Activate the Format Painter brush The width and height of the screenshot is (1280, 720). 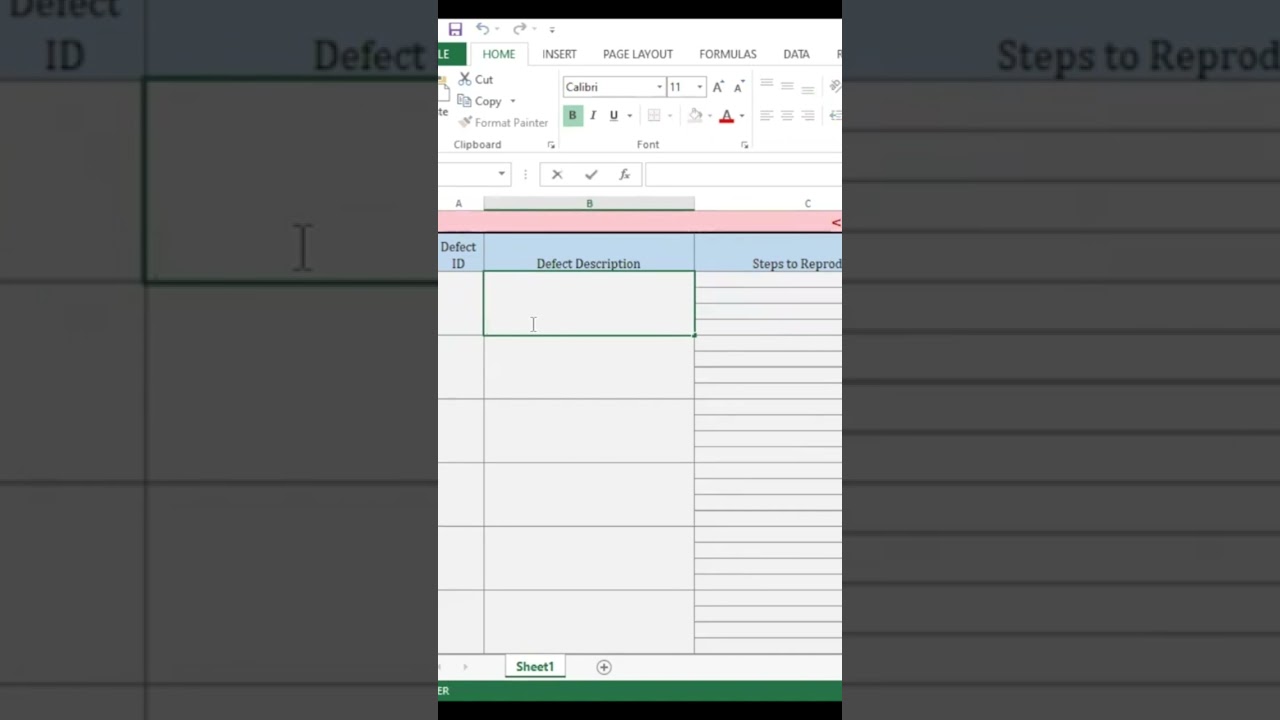pos(503,122)
